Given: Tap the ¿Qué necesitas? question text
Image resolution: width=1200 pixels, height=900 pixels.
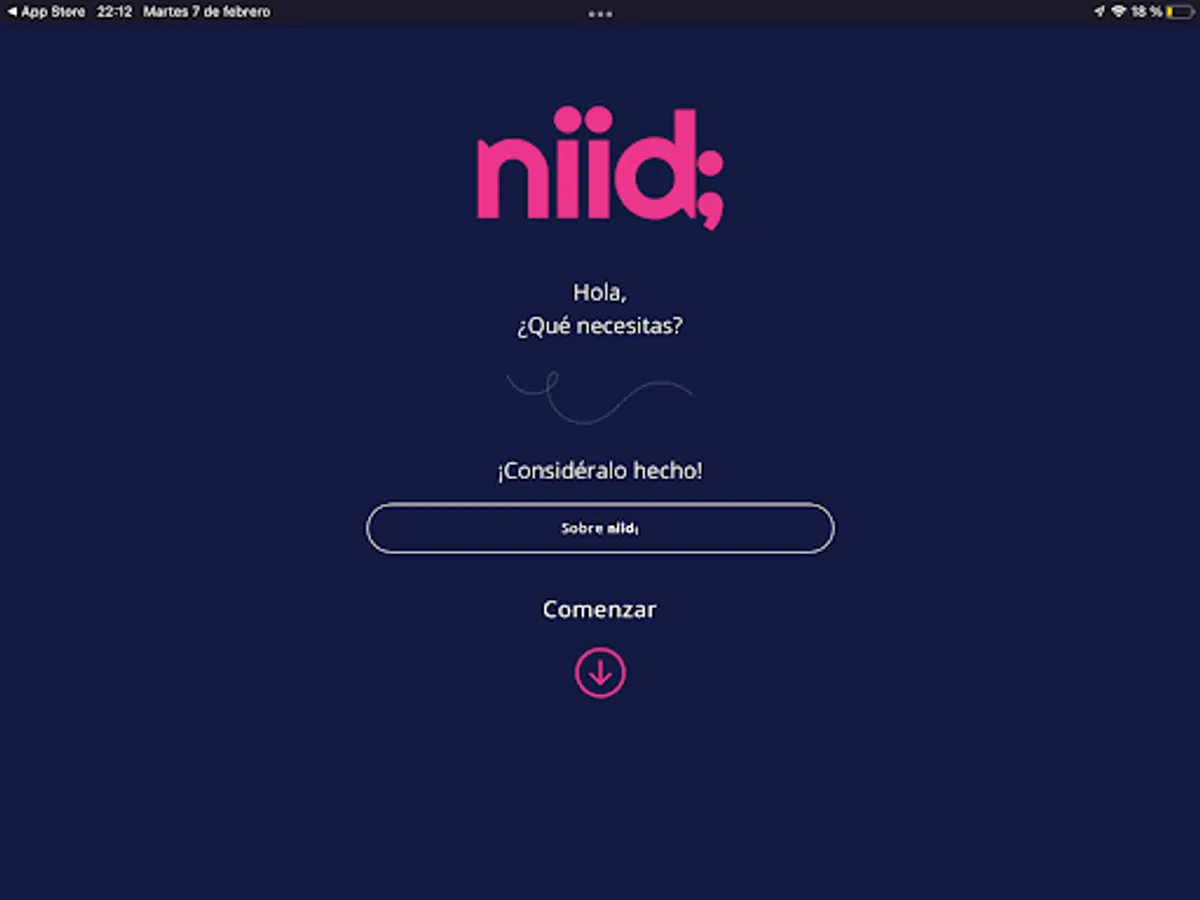Looking at the screenshot, I should pos(600,326).
